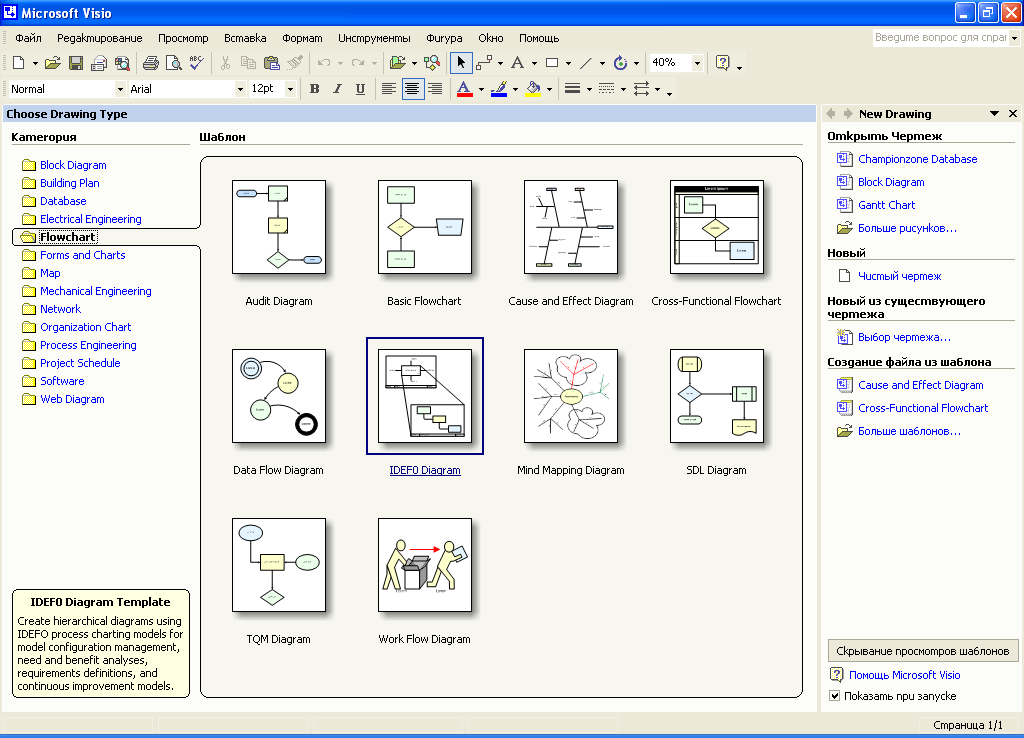Open the Редактирование menu

click(99, 38)
